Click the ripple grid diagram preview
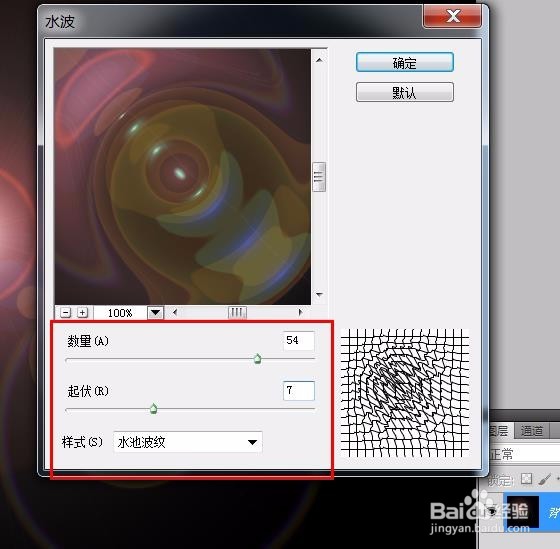The image size is (560, 549). click(x=405, y=393)
